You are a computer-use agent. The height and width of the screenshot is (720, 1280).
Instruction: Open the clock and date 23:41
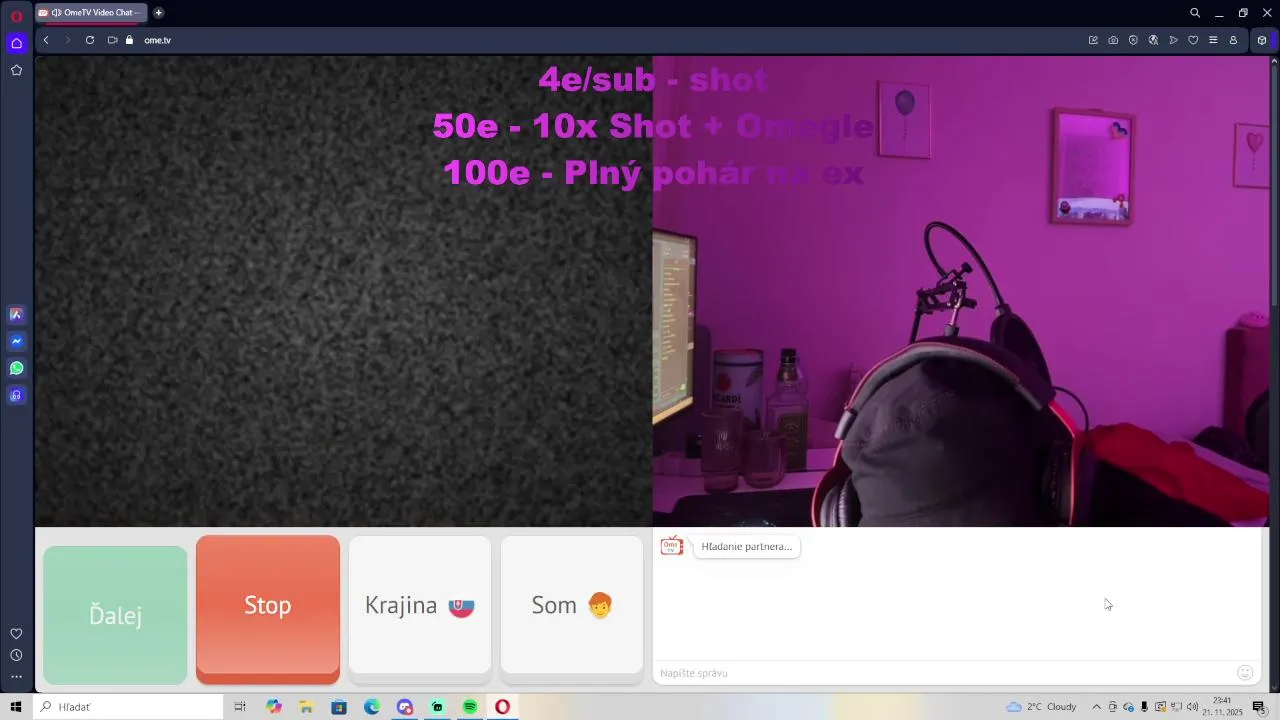click(x=1221, y=707)
